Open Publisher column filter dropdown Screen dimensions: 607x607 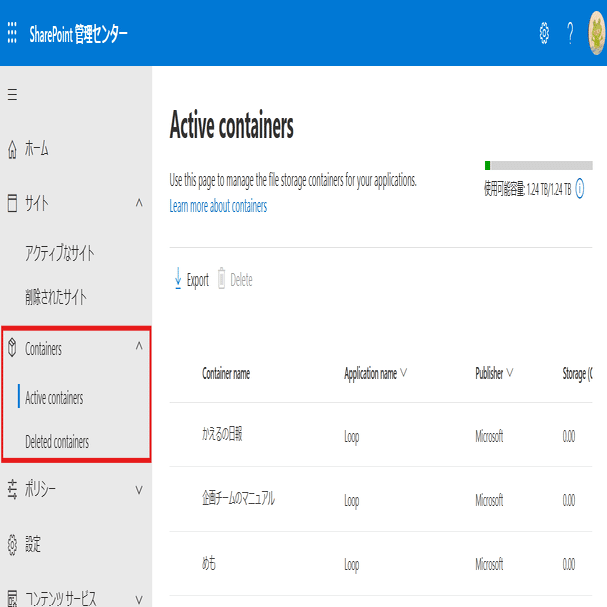coord(510,373)
